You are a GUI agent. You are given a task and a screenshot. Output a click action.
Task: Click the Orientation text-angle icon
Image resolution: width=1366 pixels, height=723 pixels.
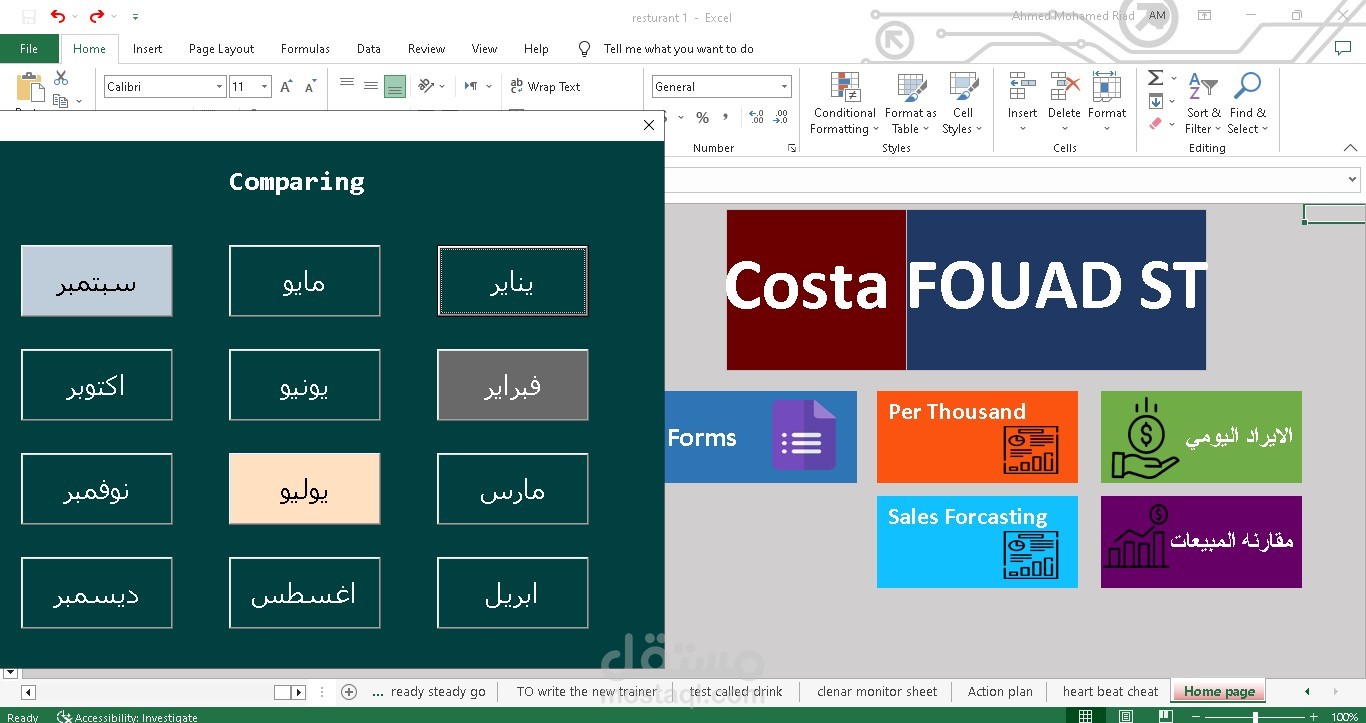pos(427,86)
